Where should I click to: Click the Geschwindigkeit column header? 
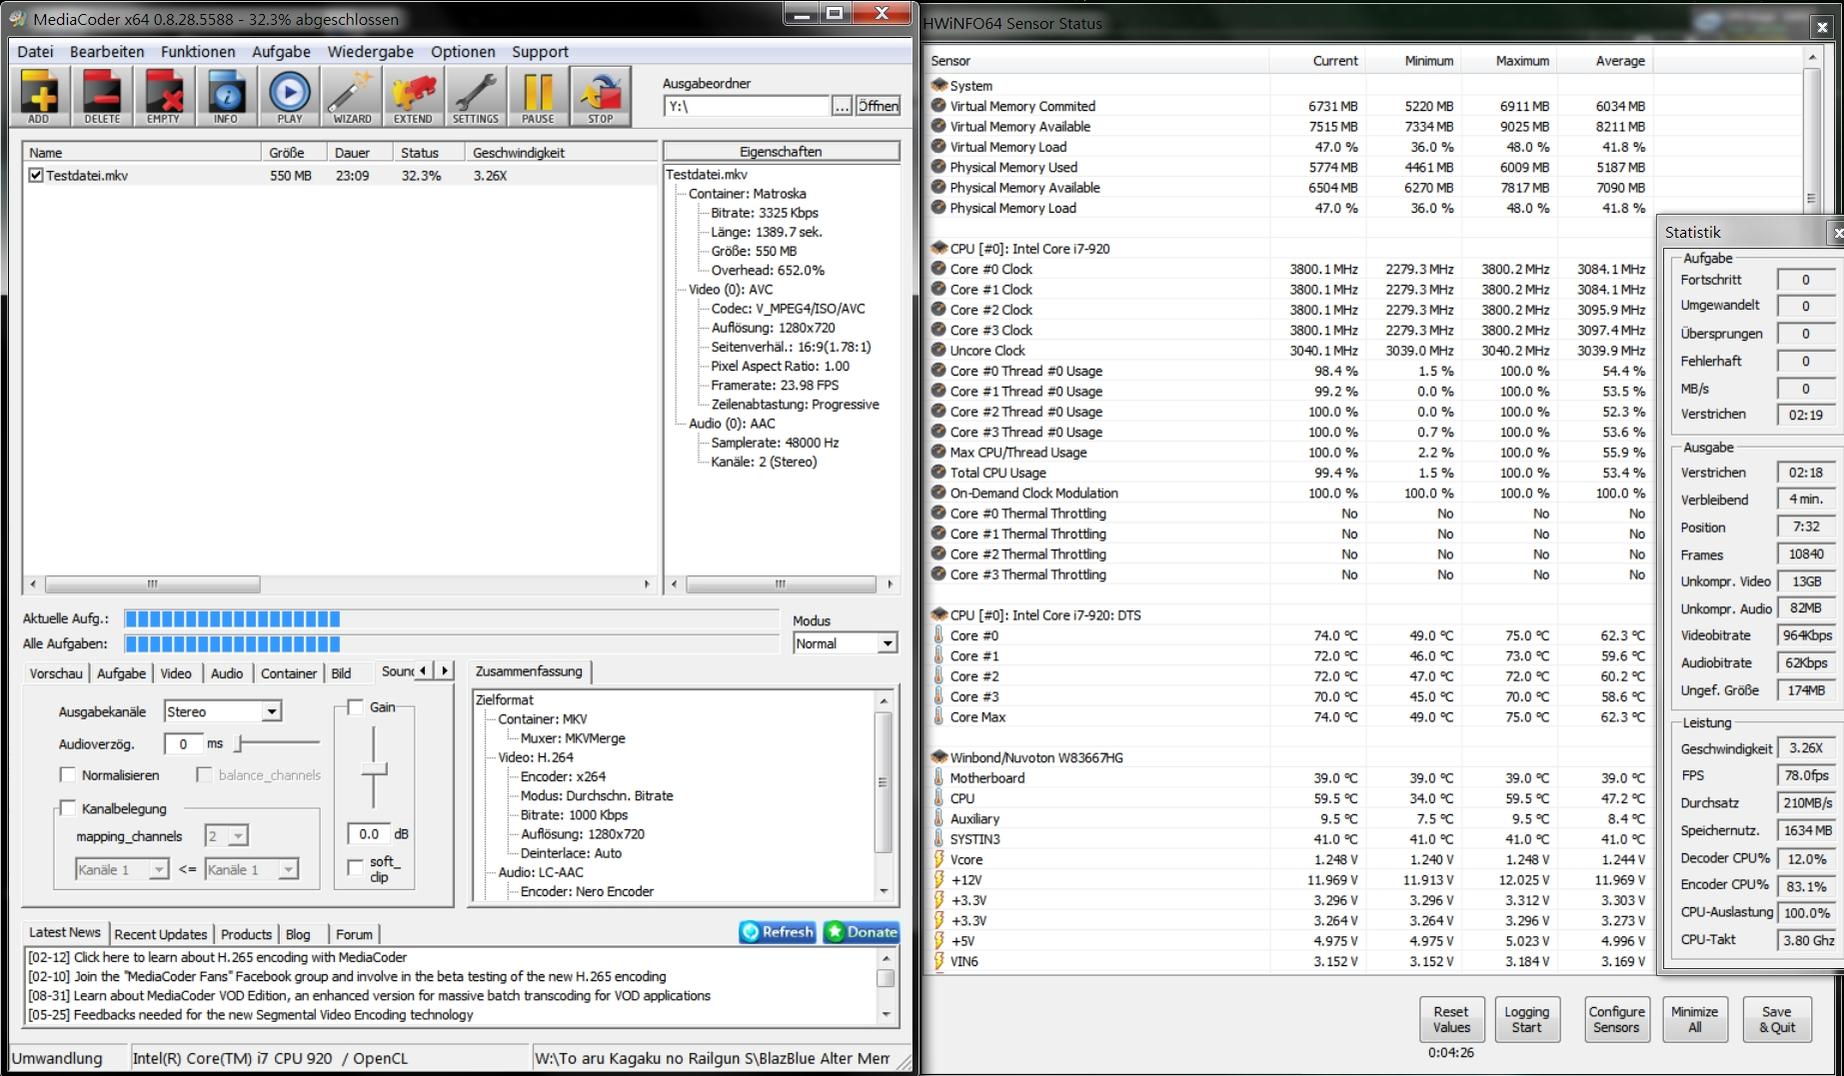point(561,153)
